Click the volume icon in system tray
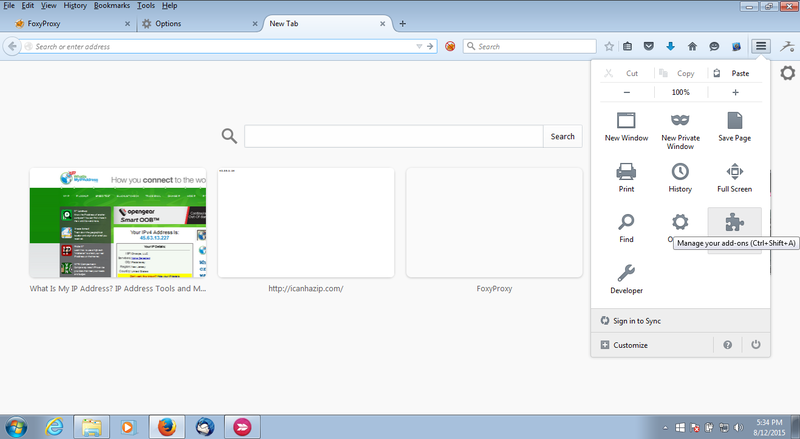Screen dimensions: 800x439 (738, 428)
